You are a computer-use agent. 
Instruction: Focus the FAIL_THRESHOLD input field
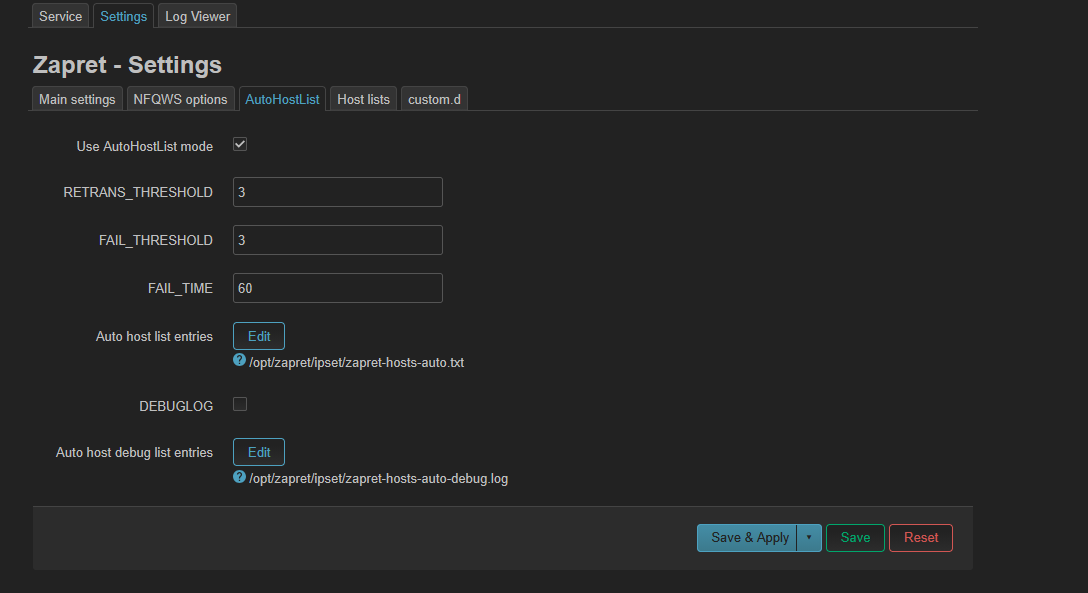[338, 240]
